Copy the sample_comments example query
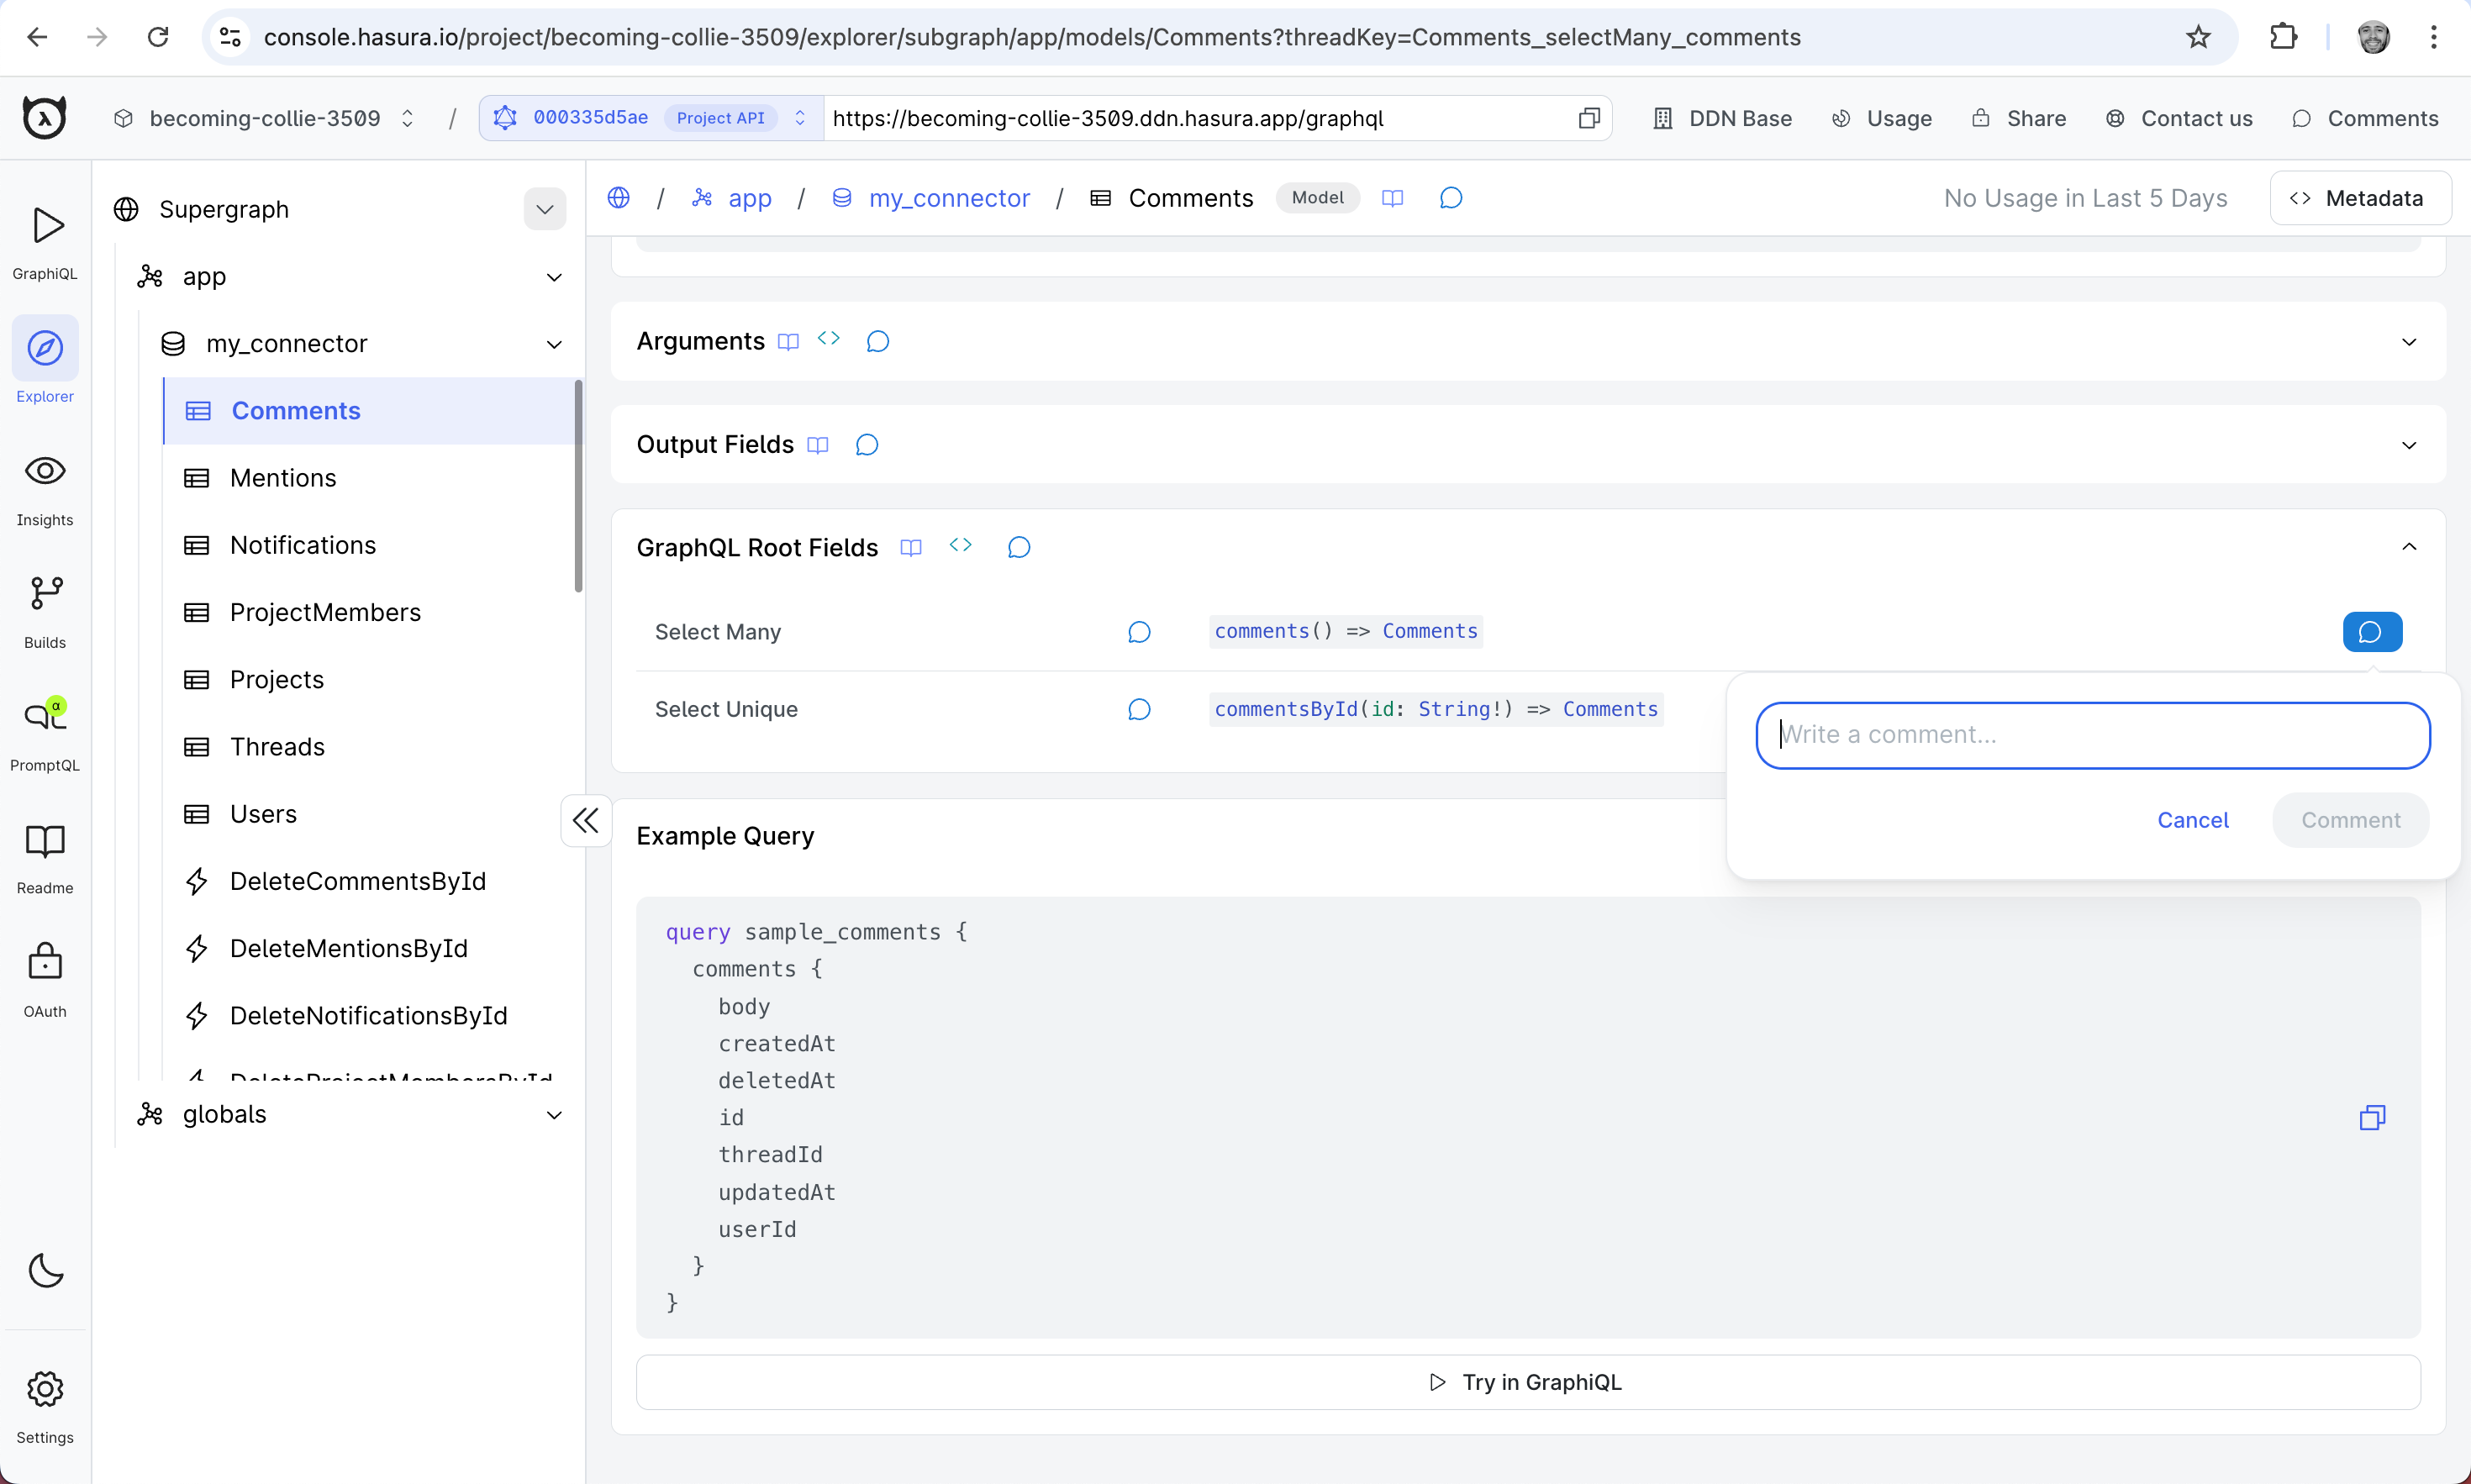2471x1484 pixels. click(x=2373, y=1117)
